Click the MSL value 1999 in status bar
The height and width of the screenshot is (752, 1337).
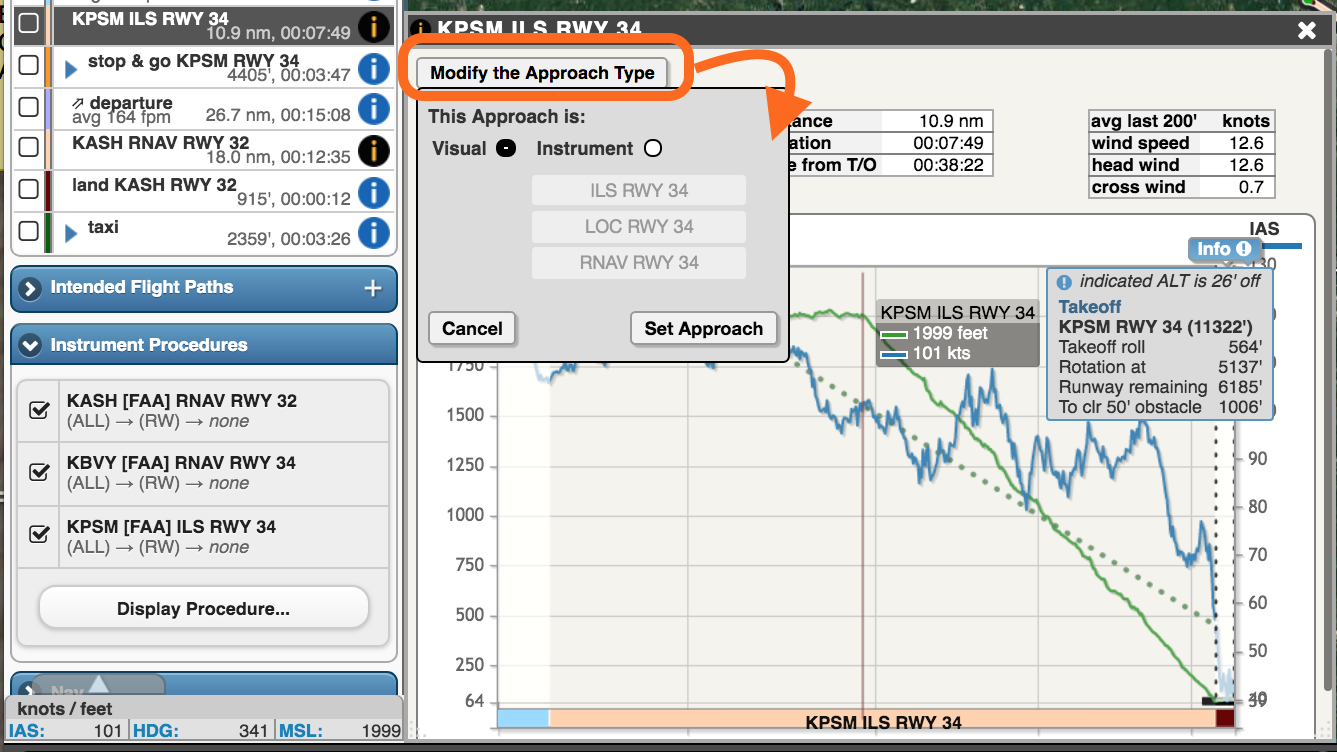[382, 731]
